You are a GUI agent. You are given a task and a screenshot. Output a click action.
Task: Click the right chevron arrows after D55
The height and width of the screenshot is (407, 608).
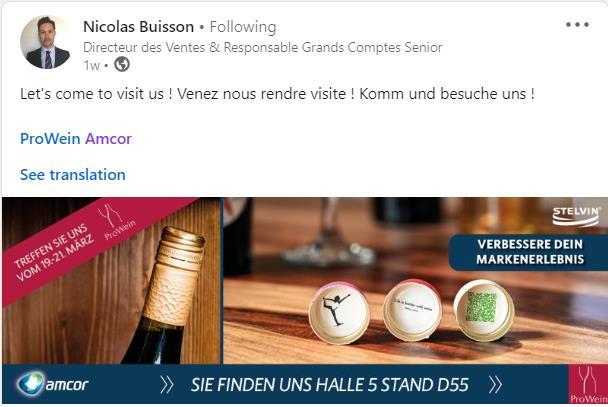point(495,385)
